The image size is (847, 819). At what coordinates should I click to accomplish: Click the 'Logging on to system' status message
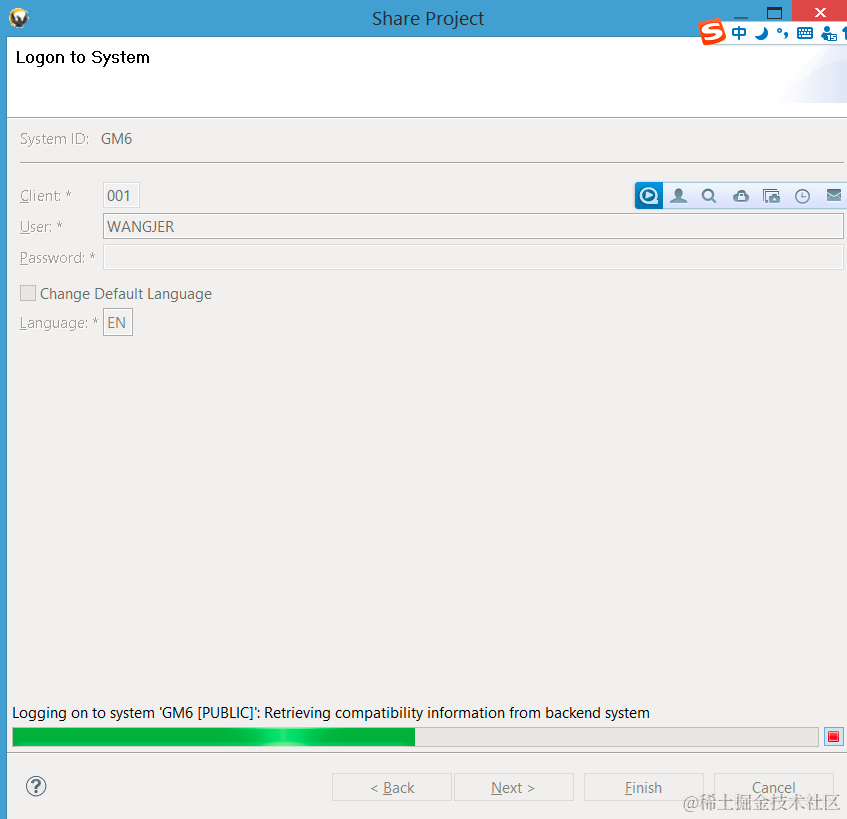(x=331, y=713)
